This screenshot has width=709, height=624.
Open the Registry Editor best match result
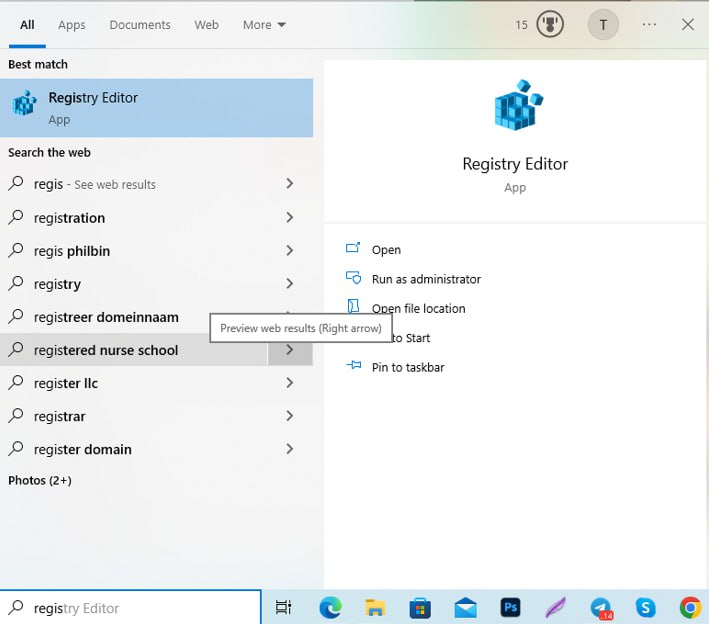(x=156, y=108)
